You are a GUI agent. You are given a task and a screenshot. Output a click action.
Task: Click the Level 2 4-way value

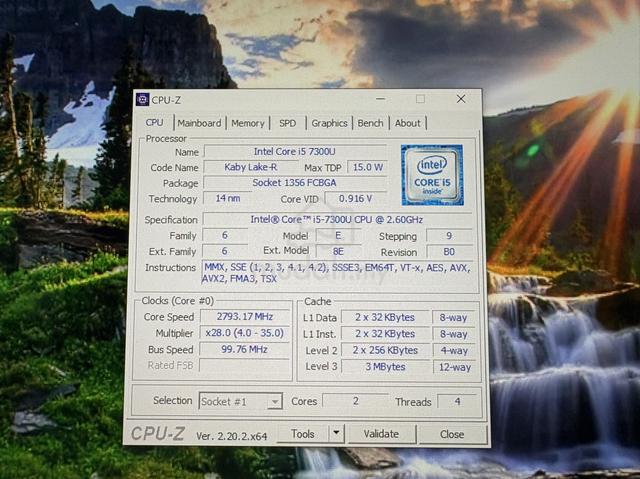(x=454, y=350)
